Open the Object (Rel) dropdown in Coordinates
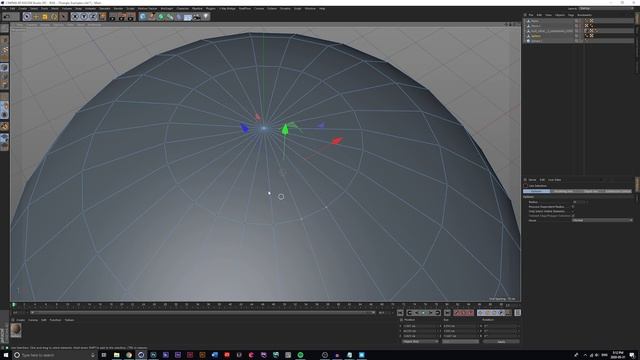Viewport: 640px width, 360px height. 420,341
